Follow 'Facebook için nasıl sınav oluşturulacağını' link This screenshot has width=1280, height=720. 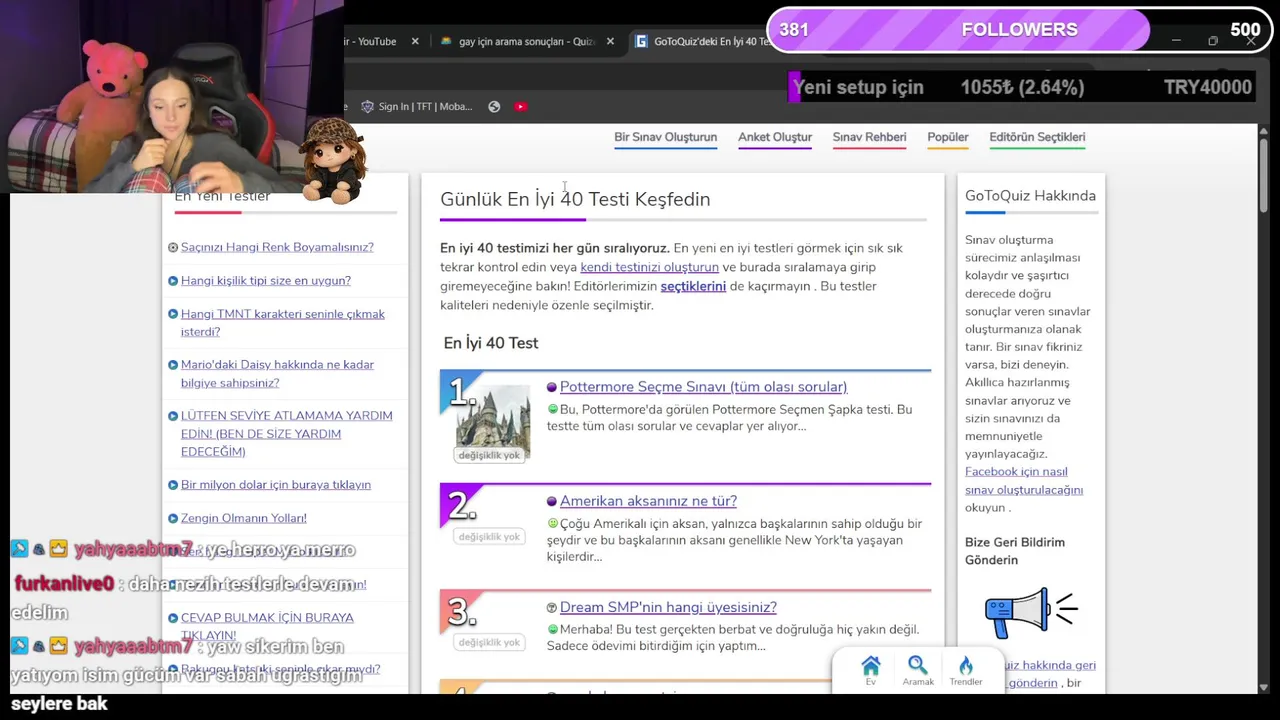pyautogui.click(x=1024, y=481)
